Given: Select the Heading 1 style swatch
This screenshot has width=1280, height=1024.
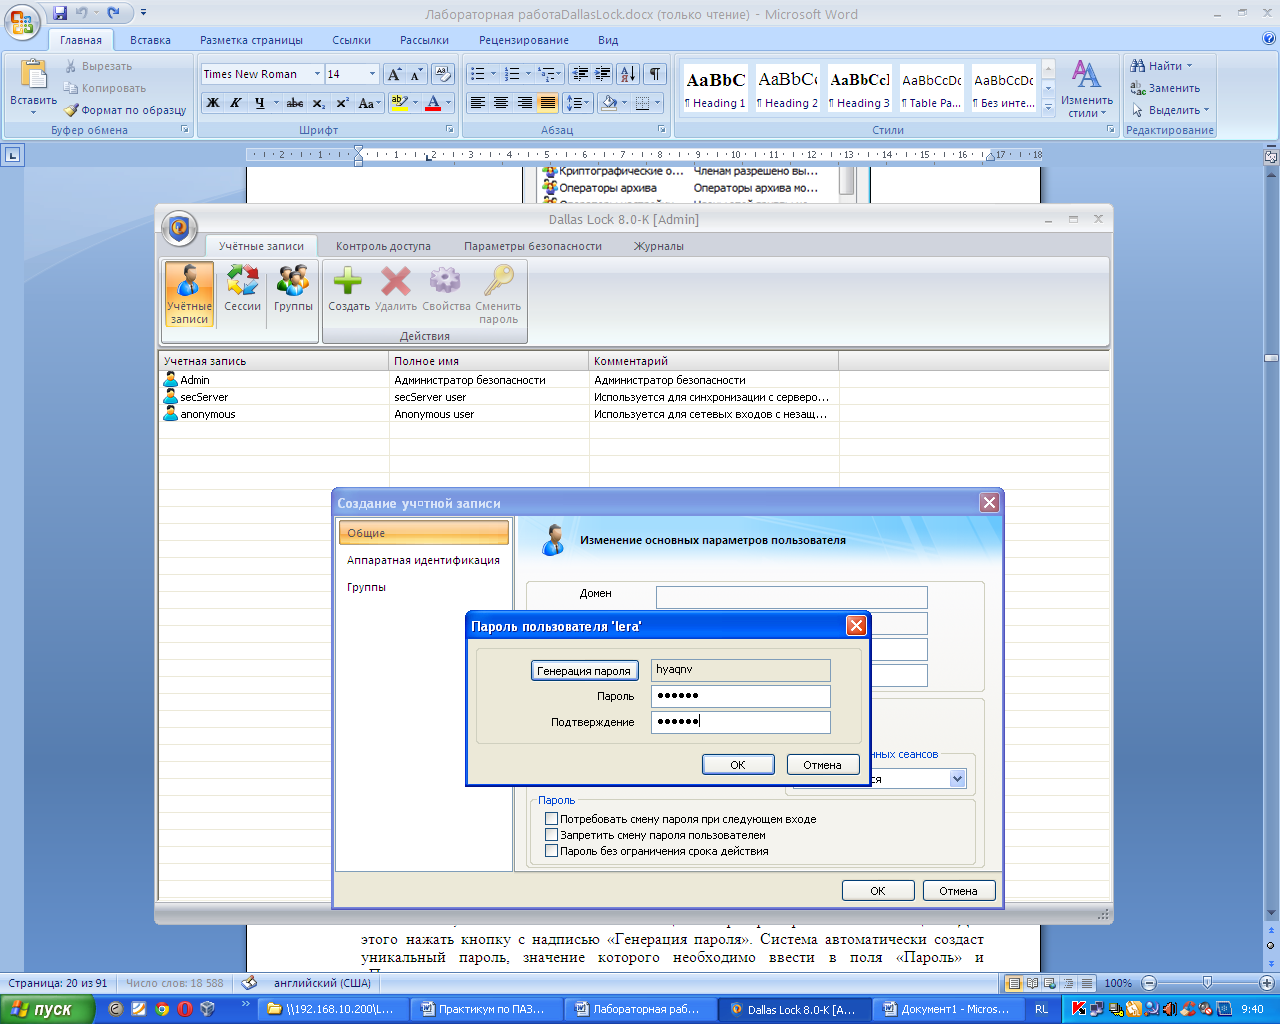Looking at the screenshot, I should 715,88.
